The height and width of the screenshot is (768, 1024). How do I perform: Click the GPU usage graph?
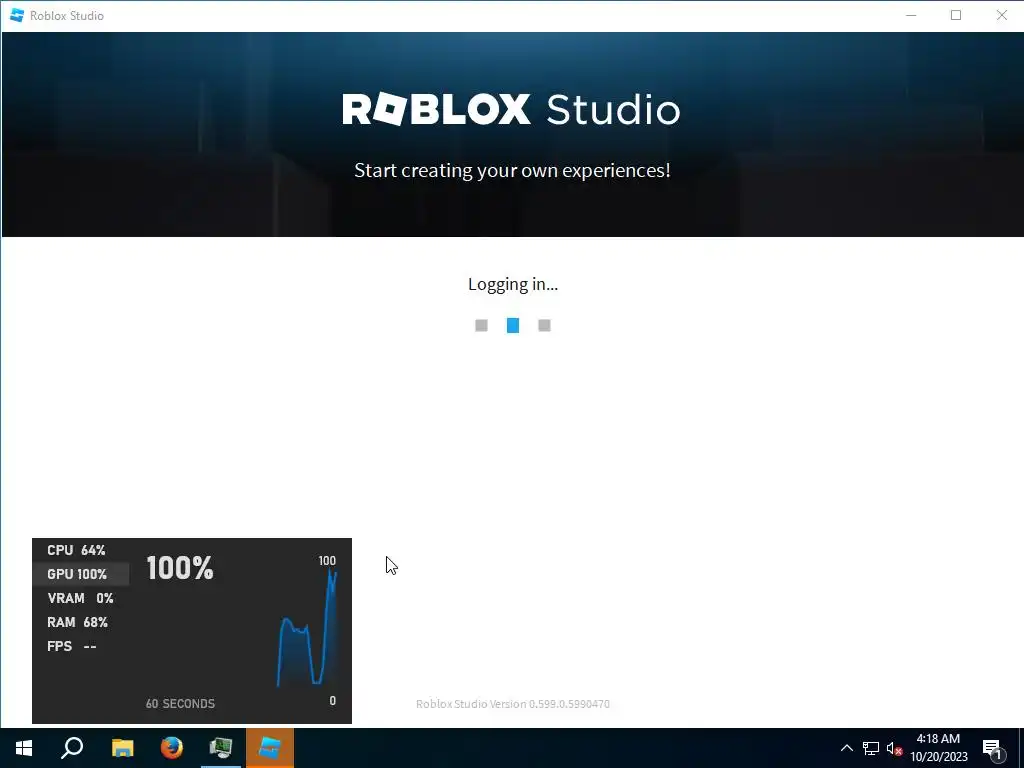[x=307, y=627]
